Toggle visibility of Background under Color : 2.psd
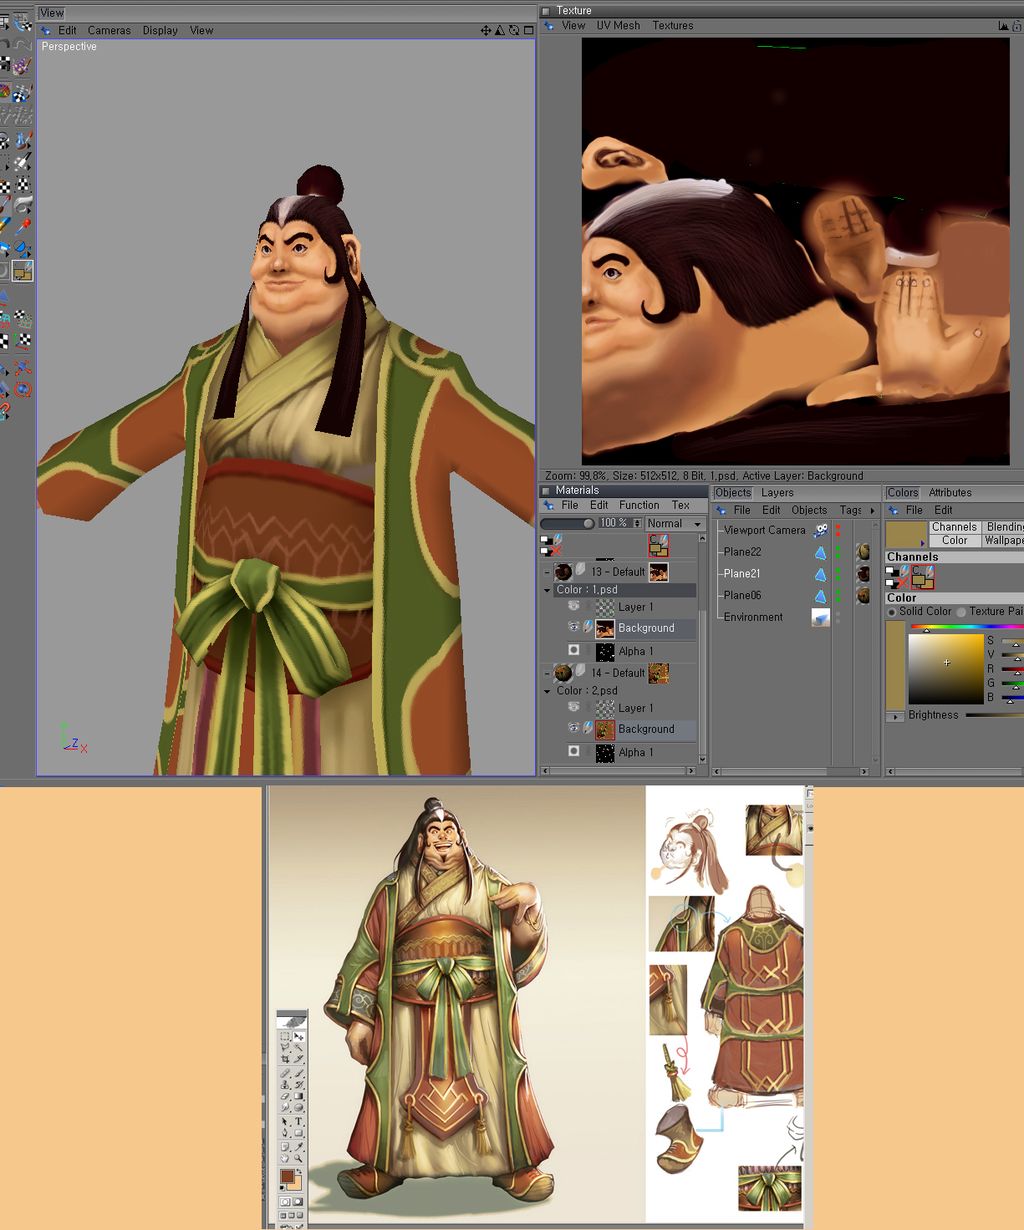 pyautogui.click(x=574, y=729)
